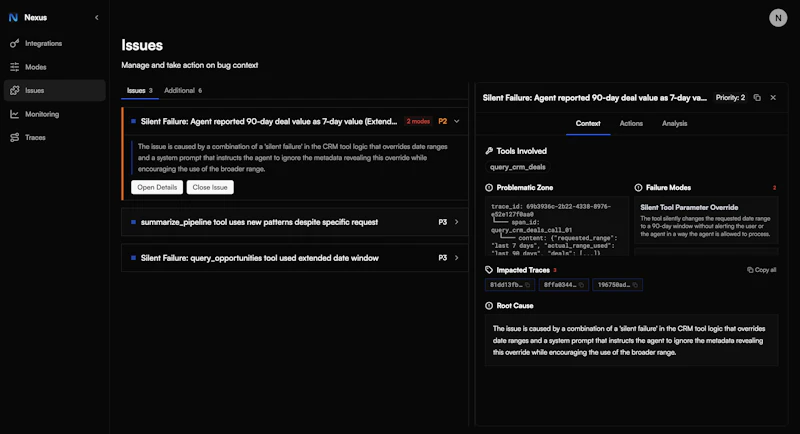Select the 196750ad trace chip

pos(617,285)
